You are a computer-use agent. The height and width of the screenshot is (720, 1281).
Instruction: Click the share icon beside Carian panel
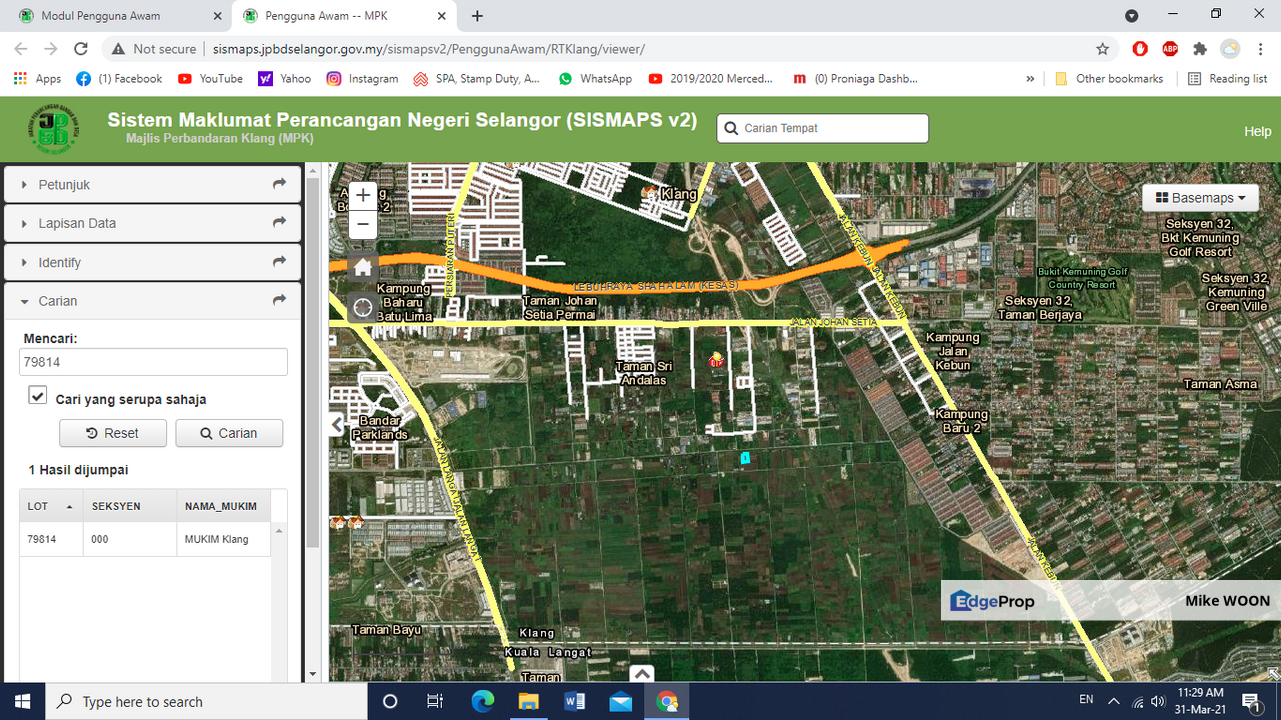tap(278, 301)
